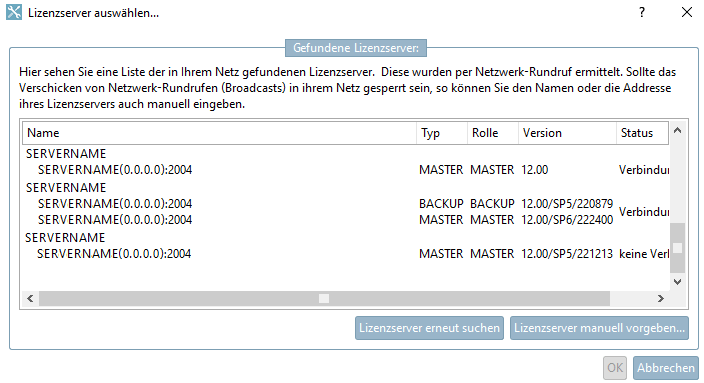Click horizontal scrollbar left arrow

[x=30, y=298]
